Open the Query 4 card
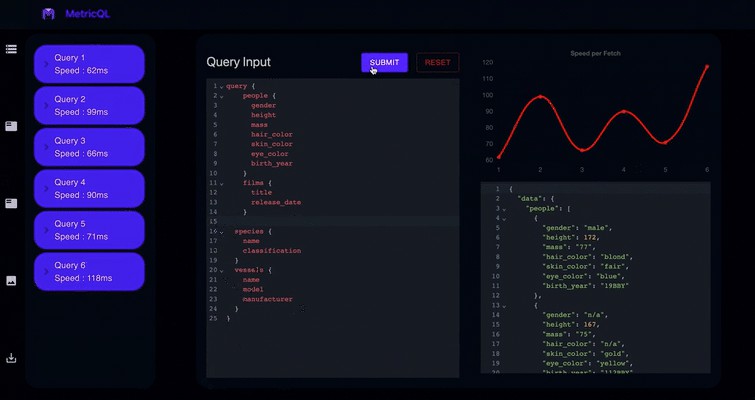This screenshot has width=755, height=400. click(90, 189)
